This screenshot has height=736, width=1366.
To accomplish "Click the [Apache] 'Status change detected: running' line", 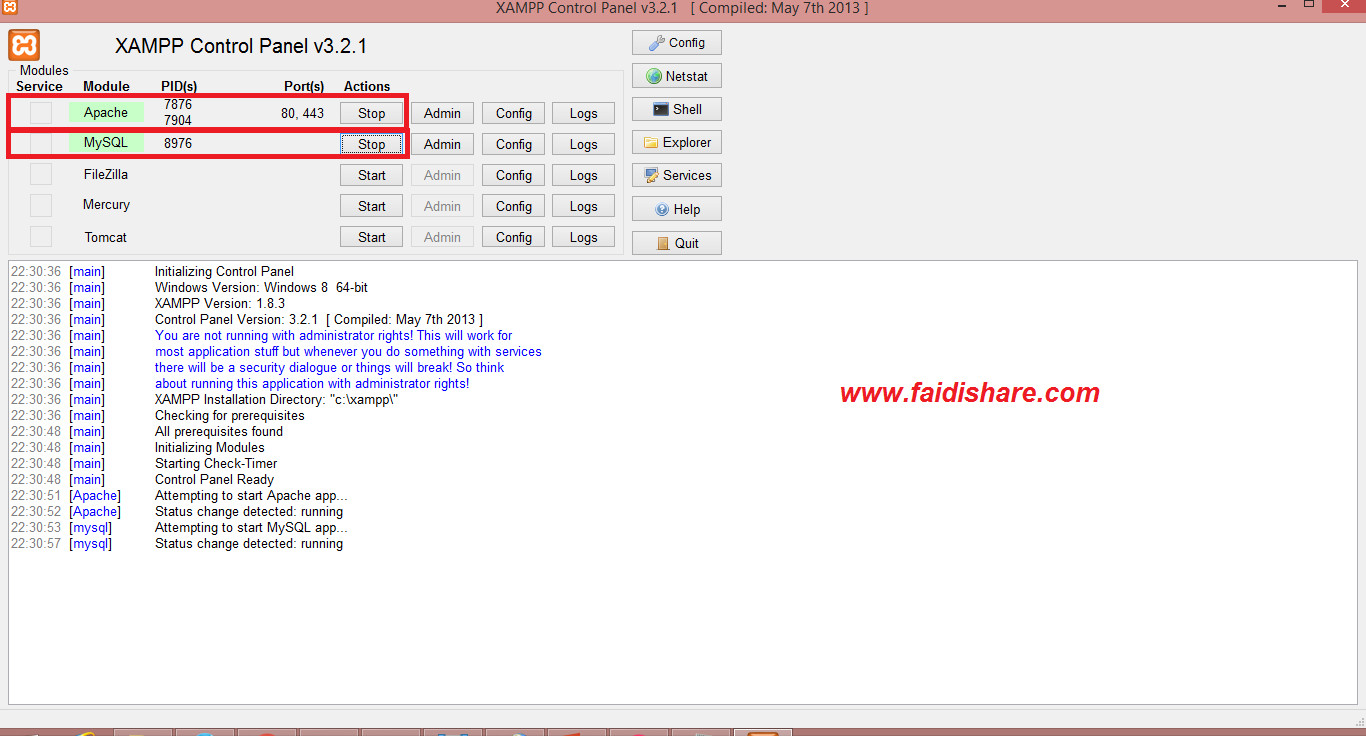I will coord(249,511).
